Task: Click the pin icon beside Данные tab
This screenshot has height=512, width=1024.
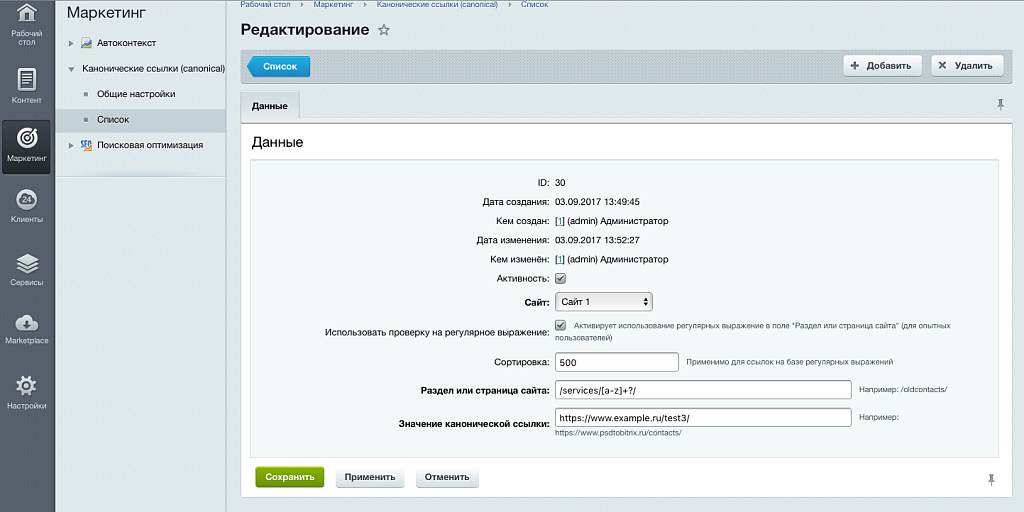Action: pyautogui.click(x=1000, y=104)
